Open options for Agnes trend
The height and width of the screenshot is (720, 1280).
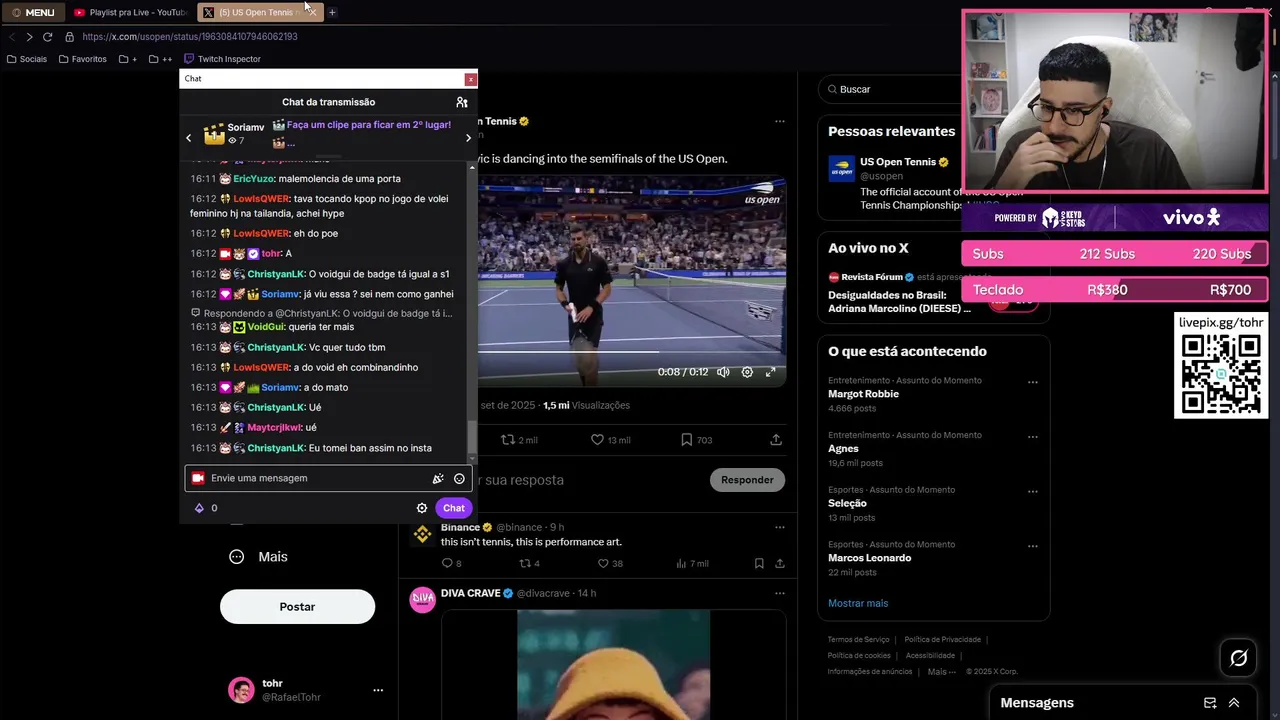(1033, 437)
